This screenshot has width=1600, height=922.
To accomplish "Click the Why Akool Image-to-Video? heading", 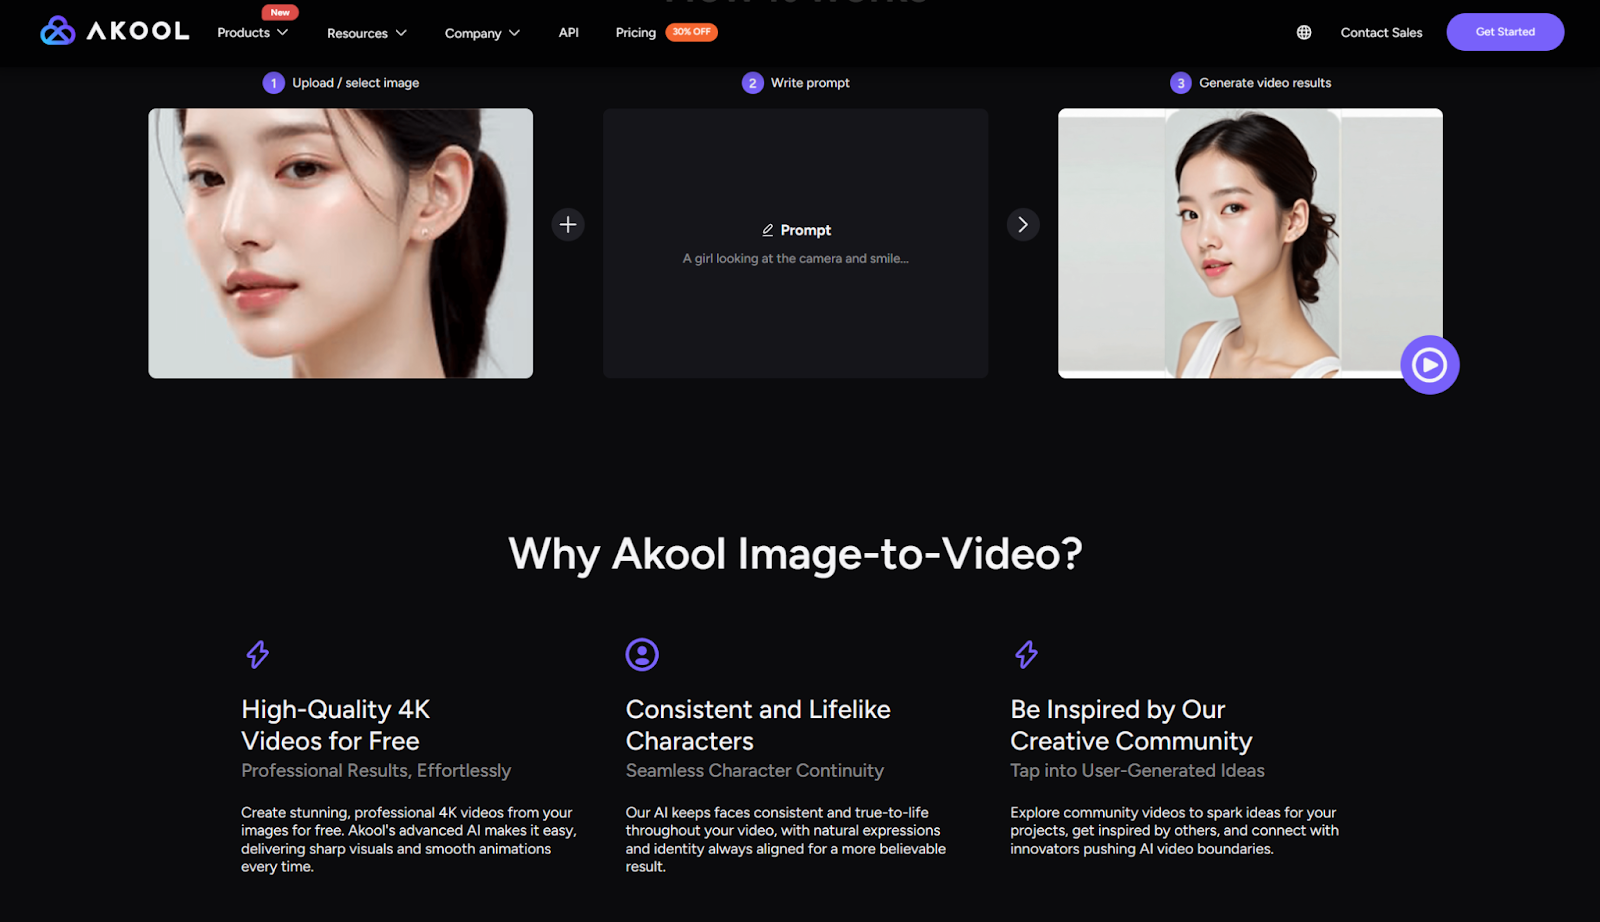I will pos(796,554).
